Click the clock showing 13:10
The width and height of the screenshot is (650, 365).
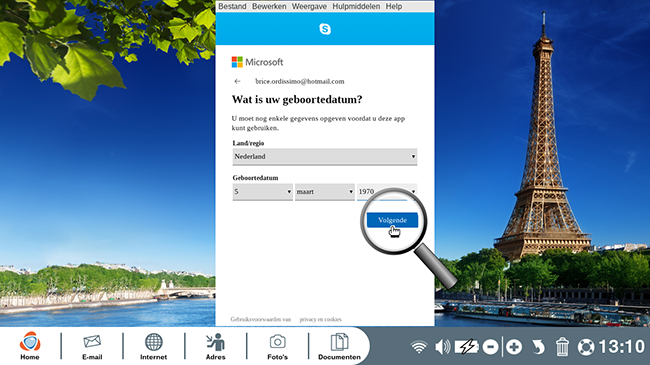pyautogui.click(x=621, y=347)
